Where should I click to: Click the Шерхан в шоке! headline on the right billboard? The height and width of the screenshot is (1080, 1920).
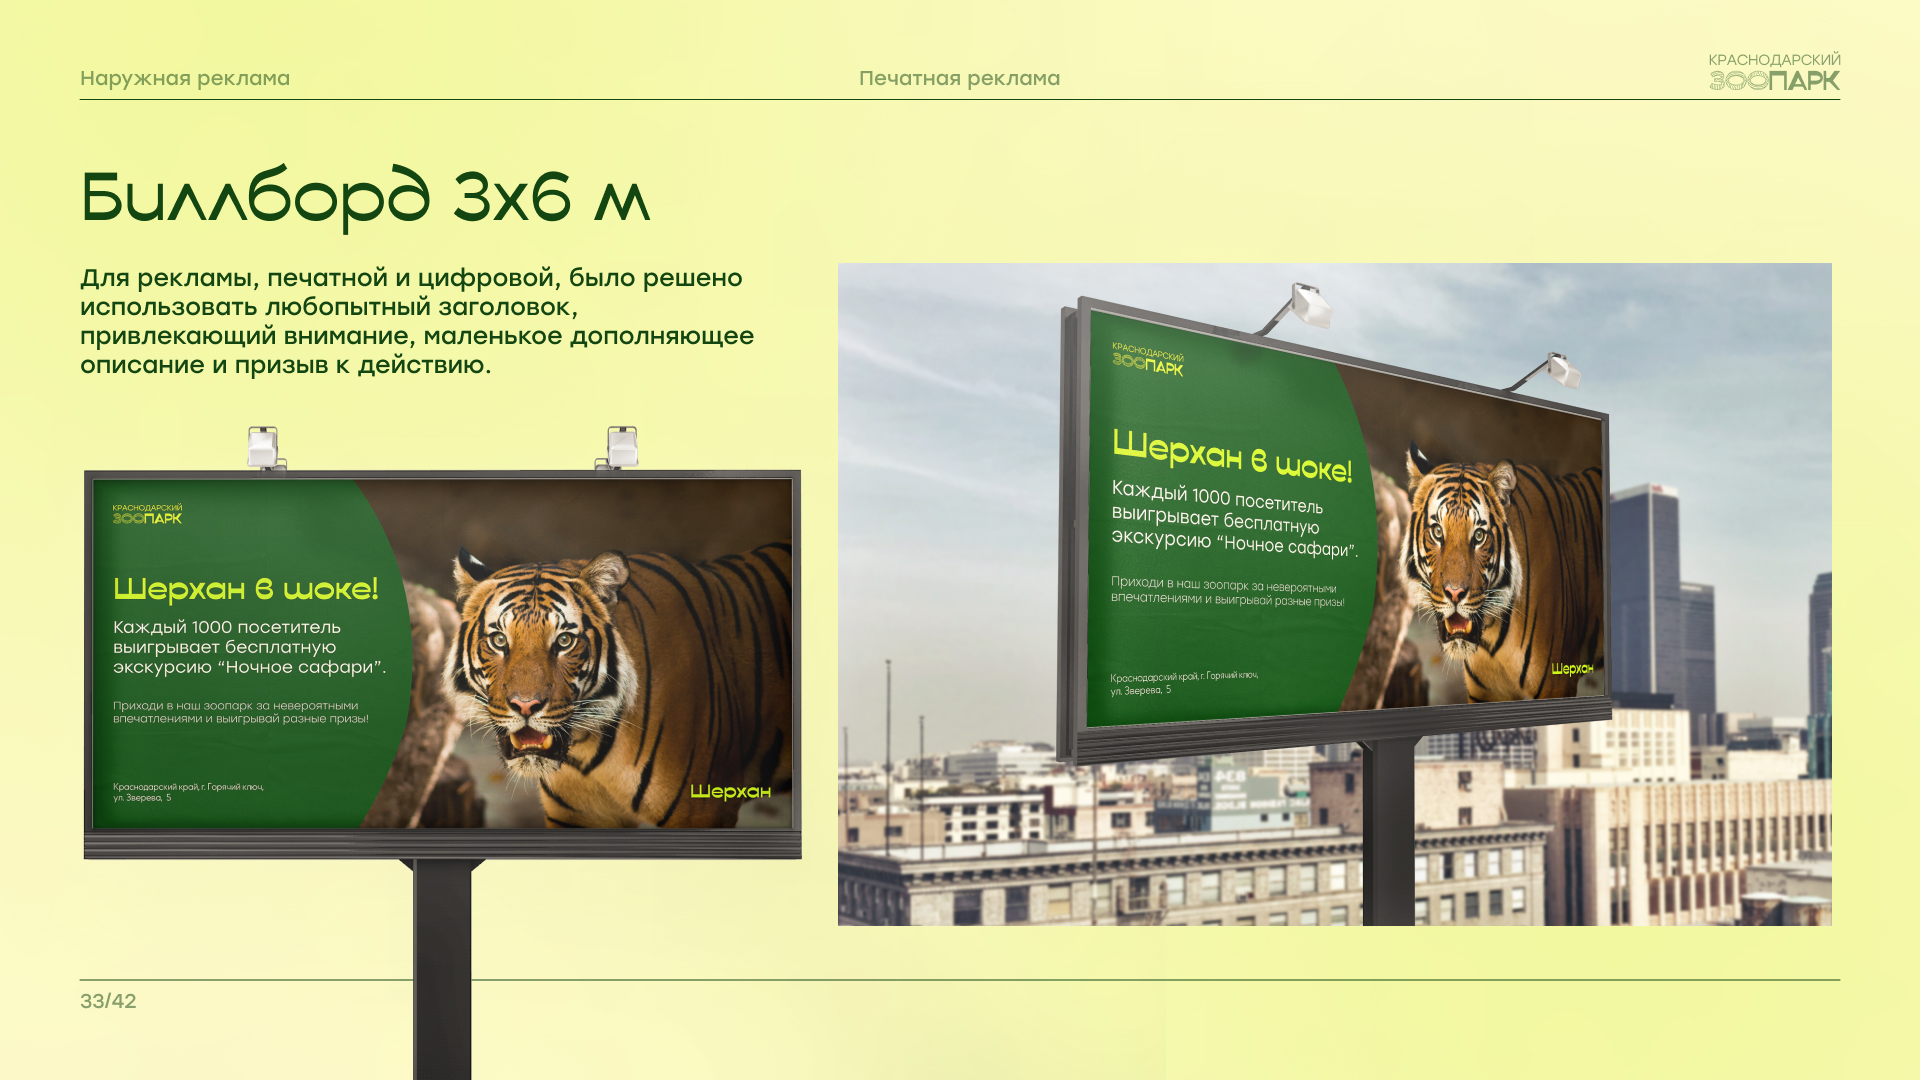(1231, 457)
